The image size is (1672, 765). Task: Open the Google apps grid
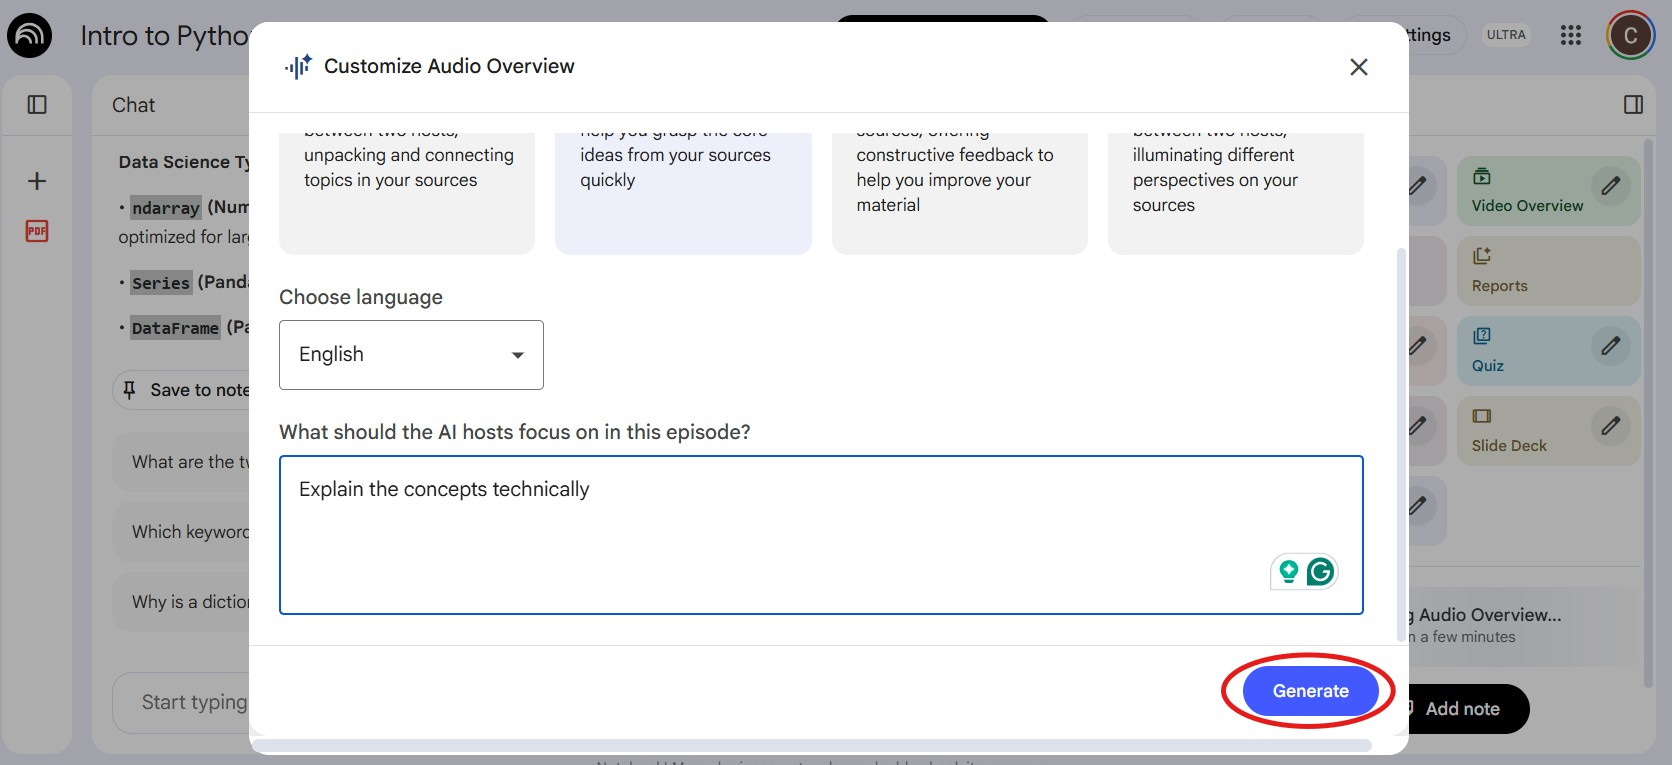click(1571, 36)
